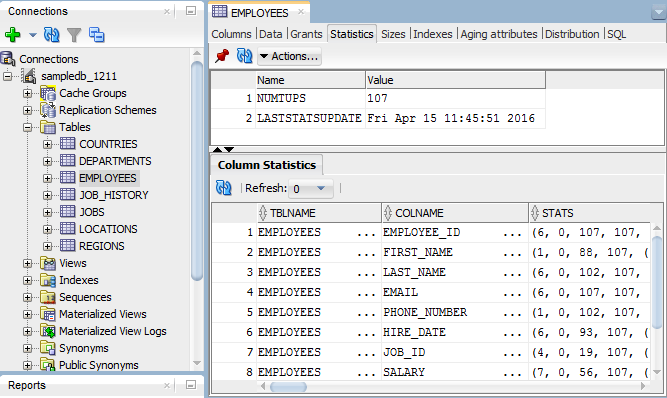Click the DEPARTMENTS table icon
Screen dimensions: 667x398
pos(68,161)
